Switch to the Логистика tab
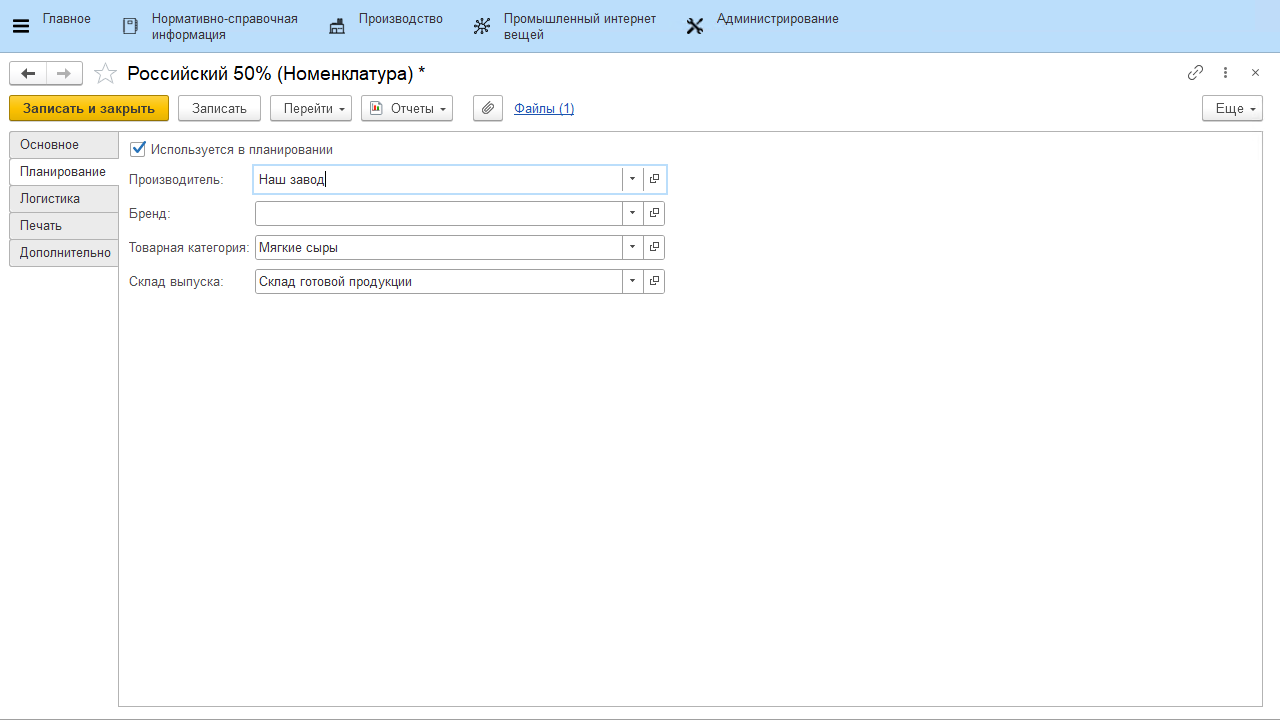 pyautogui.click(x=50, y=199)
